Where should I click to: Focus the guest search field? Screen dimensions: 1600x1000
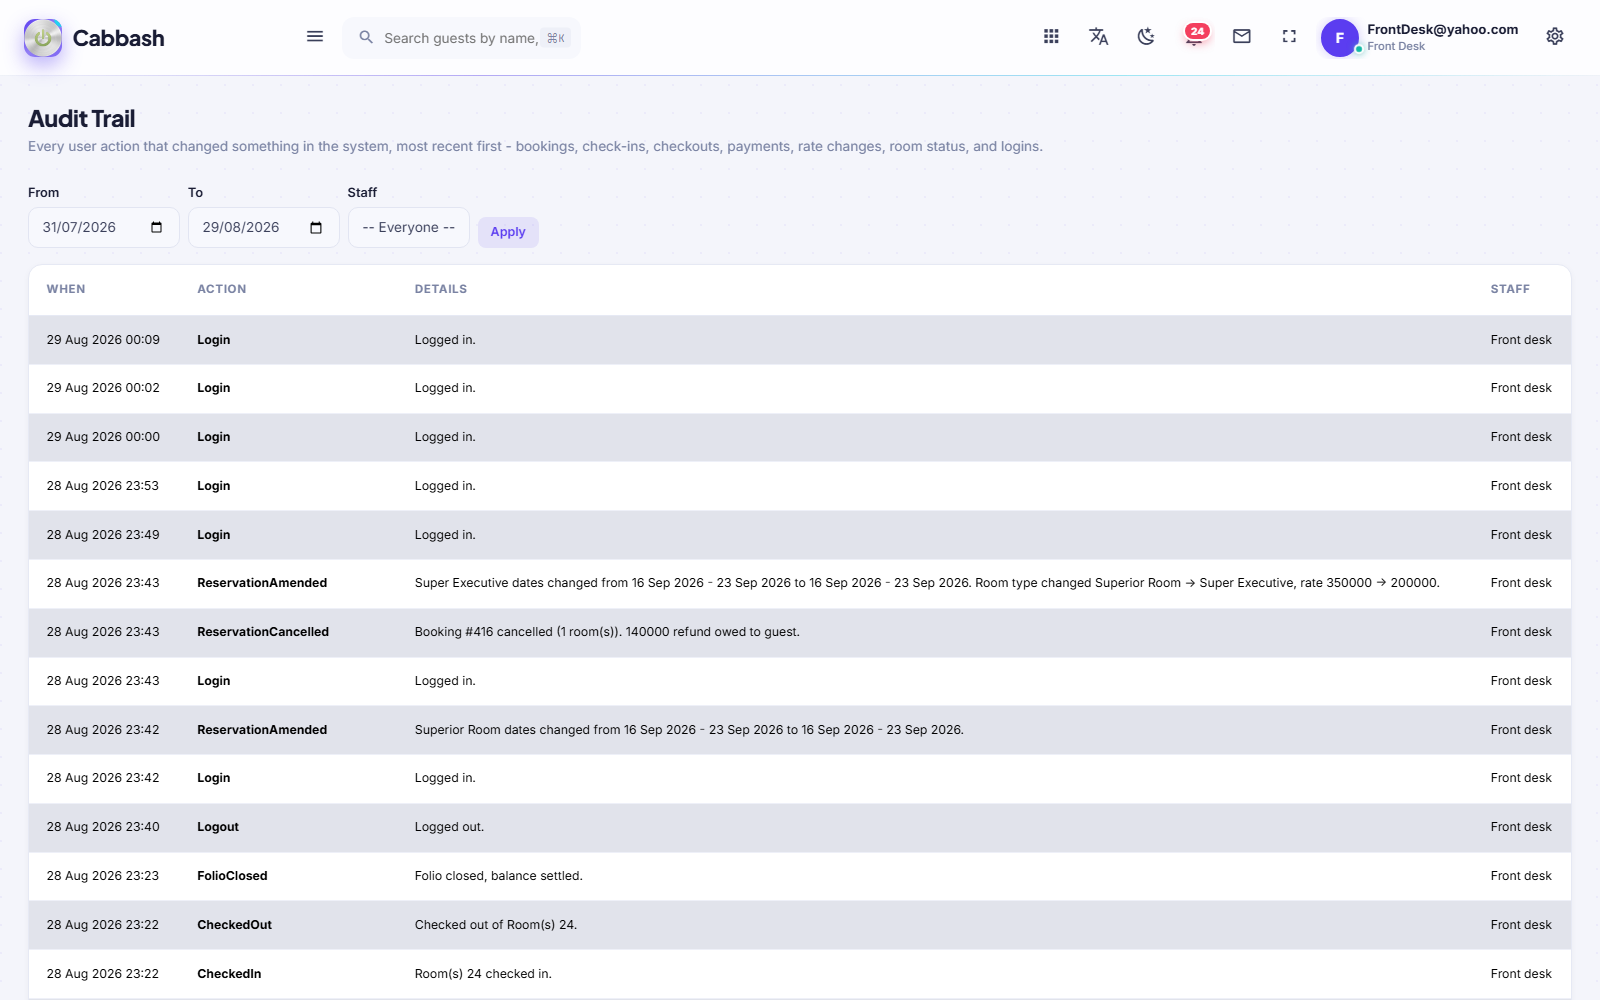pyautogui.click(x=461, y=38)
